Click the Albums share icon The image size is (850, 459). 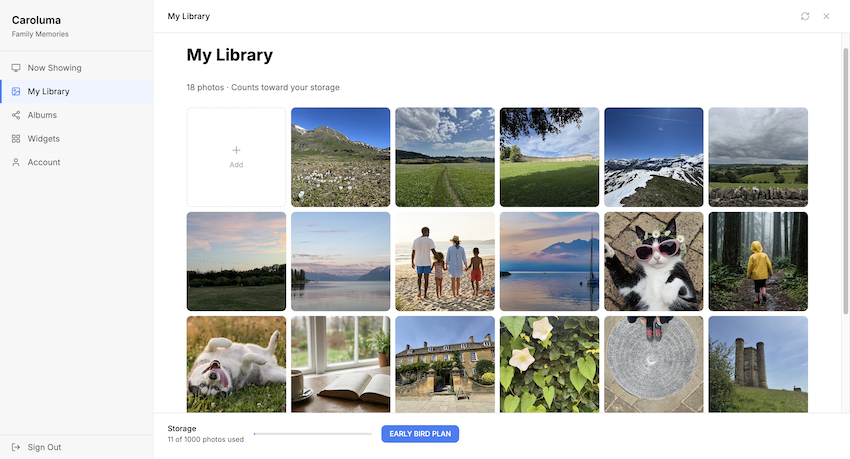16,115
